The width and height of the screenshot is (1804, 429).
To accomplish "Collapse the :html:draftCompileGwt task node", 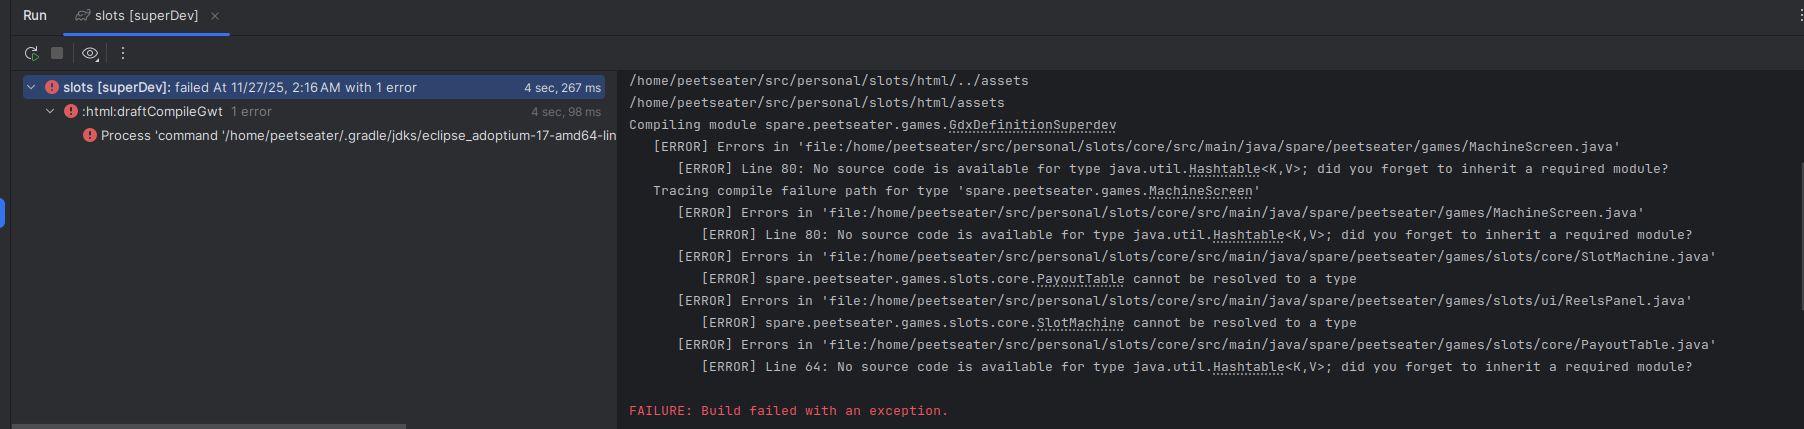I will pos(50,112).
